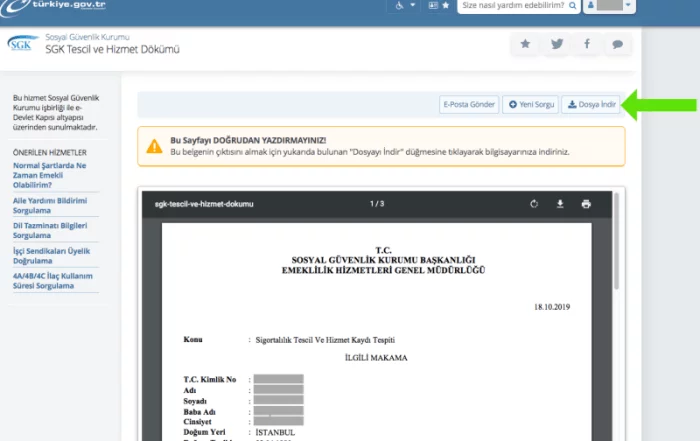This screenshot has width=700, height=441.
Task: Click the ID card icon in top bar
Action: (433, 5)
